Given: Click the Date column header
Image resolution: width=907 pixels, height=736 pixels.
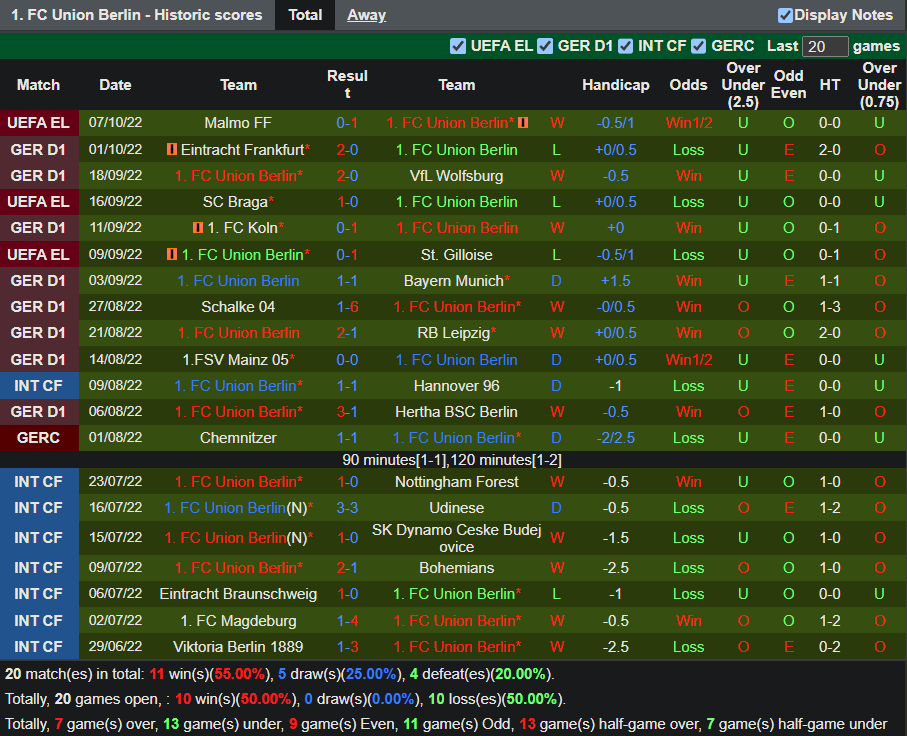Looking at the screenshot, I should (115, 85).
